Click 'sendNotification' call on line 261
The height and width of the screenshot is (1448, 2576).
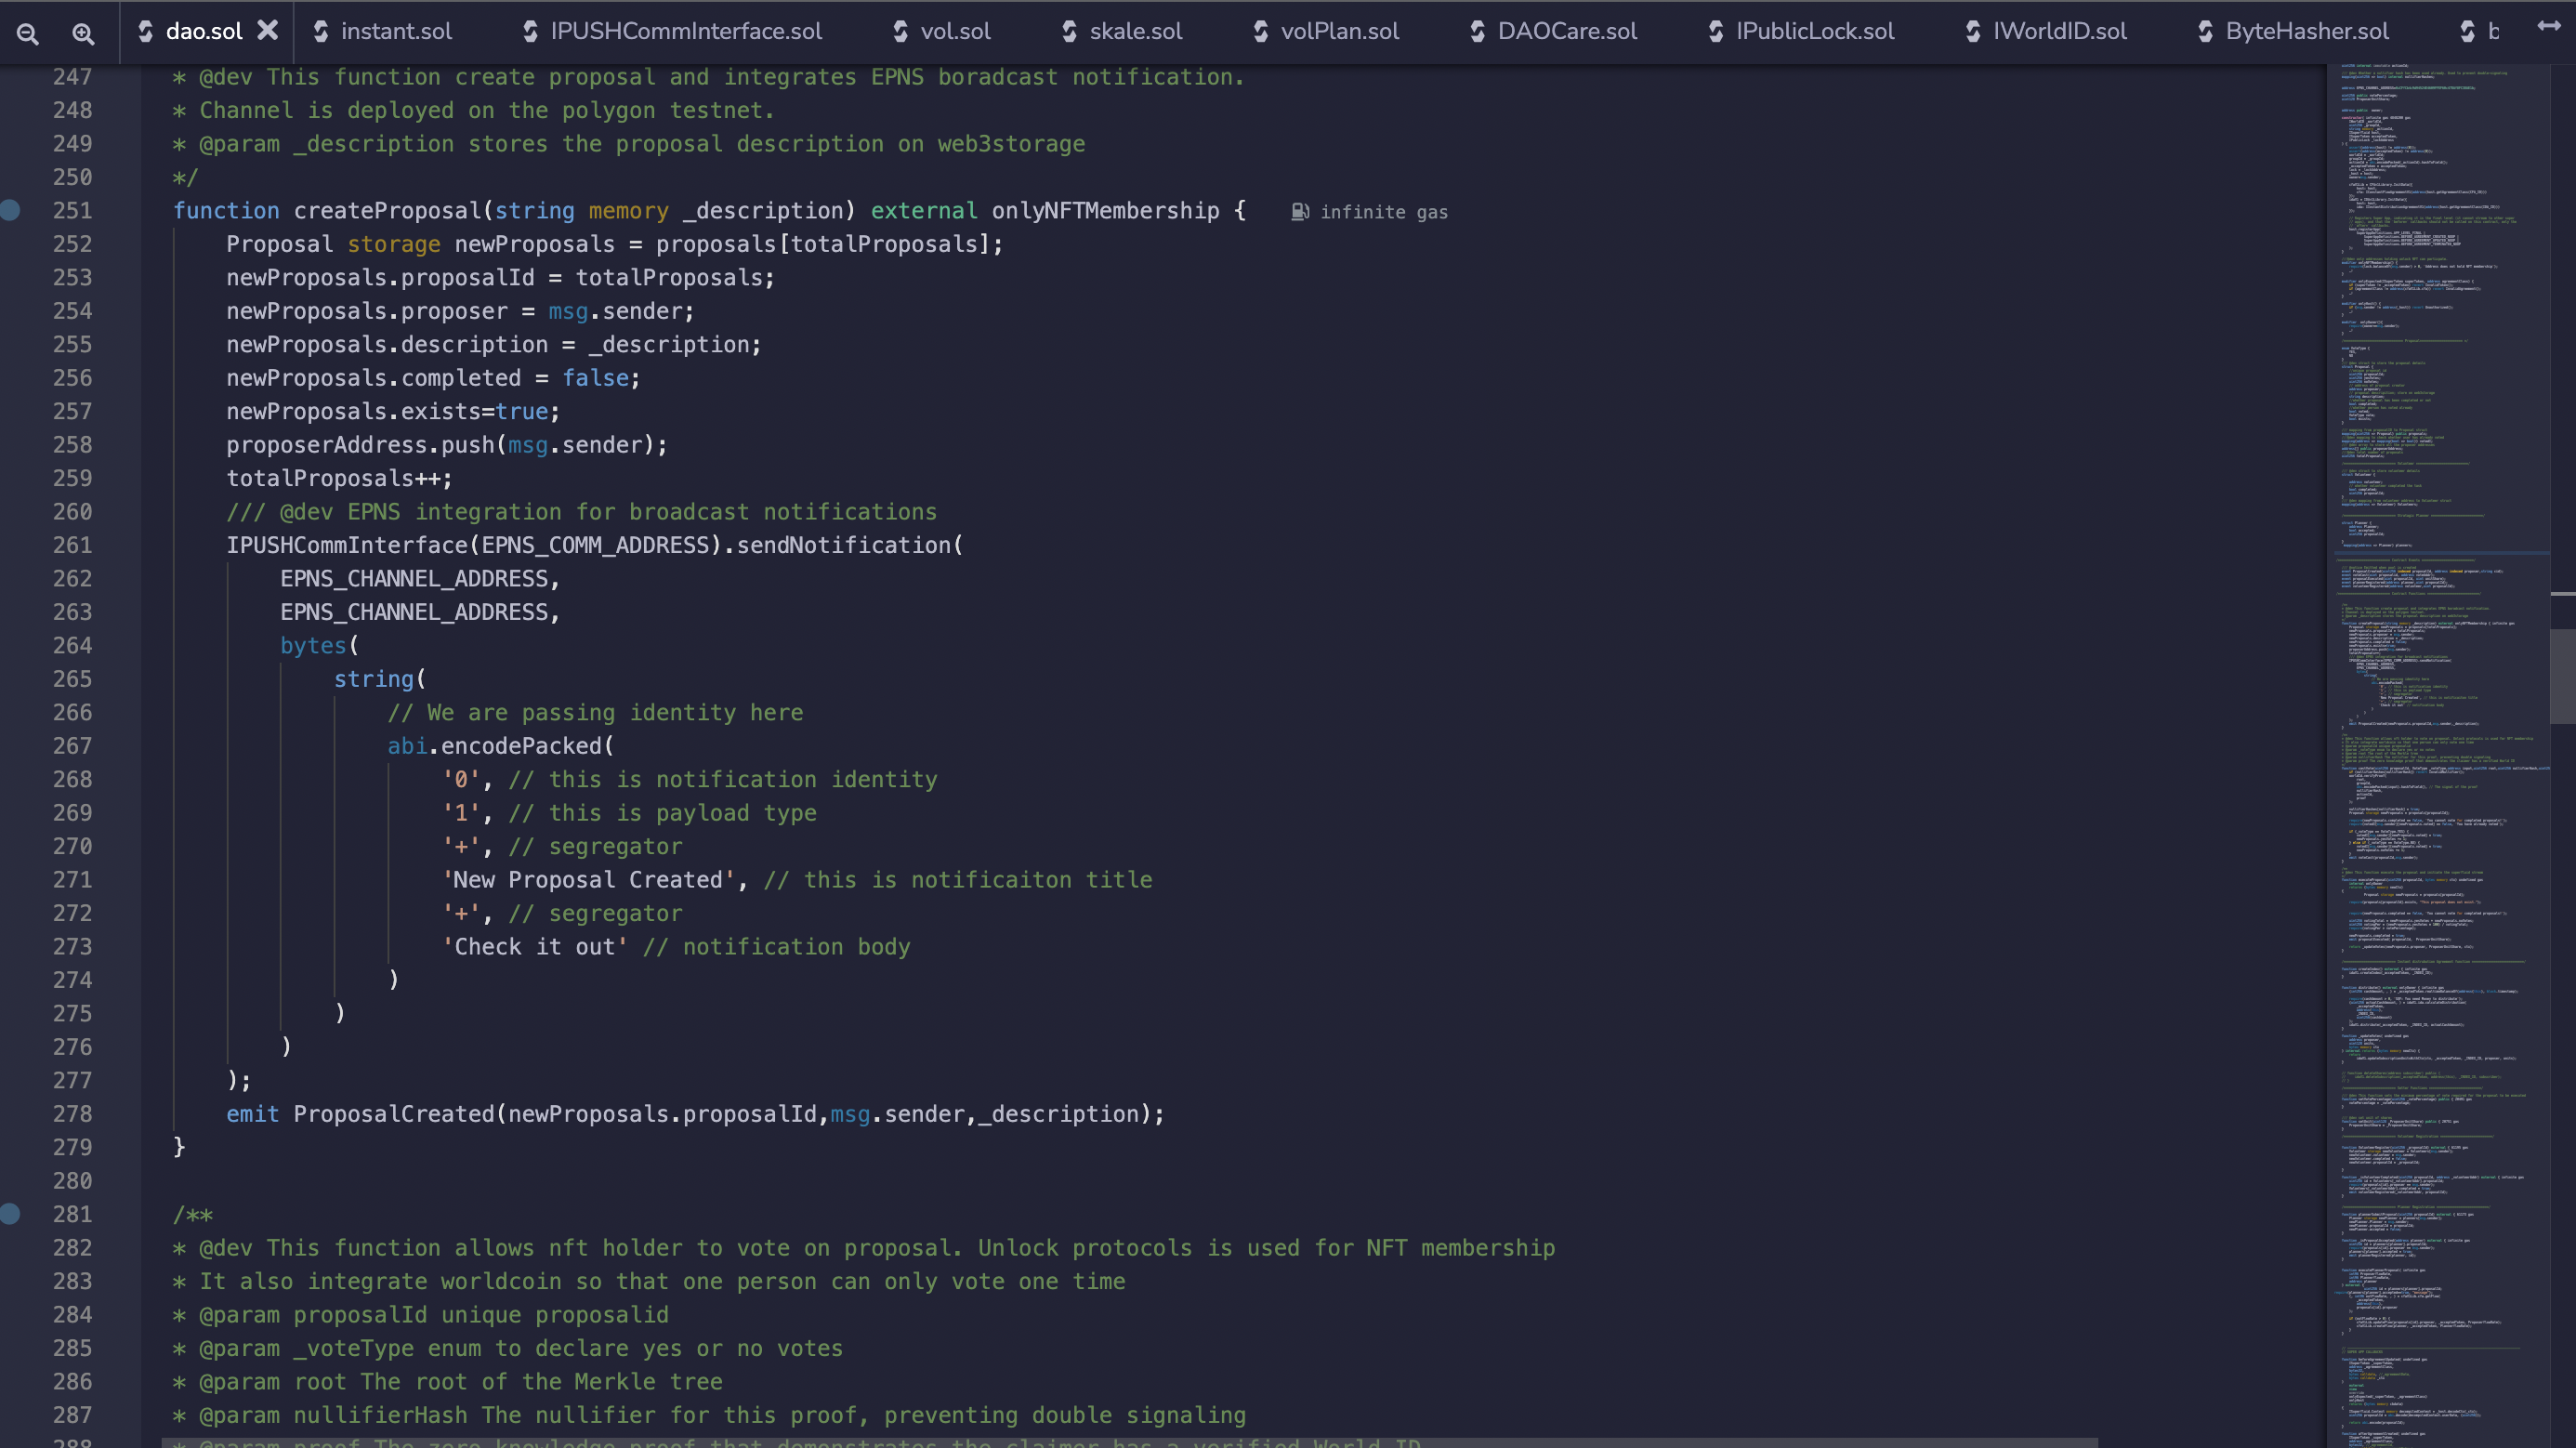click(844, 545)
